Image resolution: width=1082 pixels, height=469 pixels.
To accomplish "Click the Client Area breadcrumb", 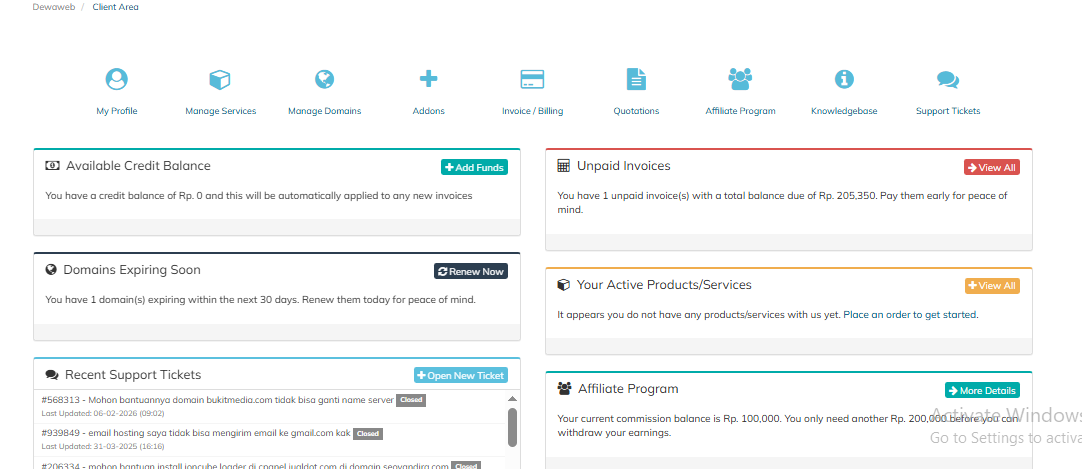I will click(115, 7).
